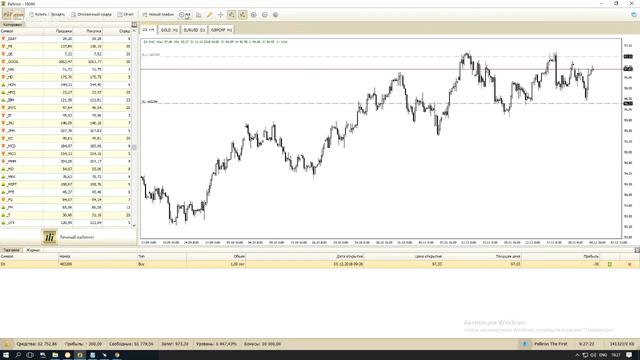Select the _KO quote row
The height and width of the screenshot is (360, 640).
coord(65,138)
